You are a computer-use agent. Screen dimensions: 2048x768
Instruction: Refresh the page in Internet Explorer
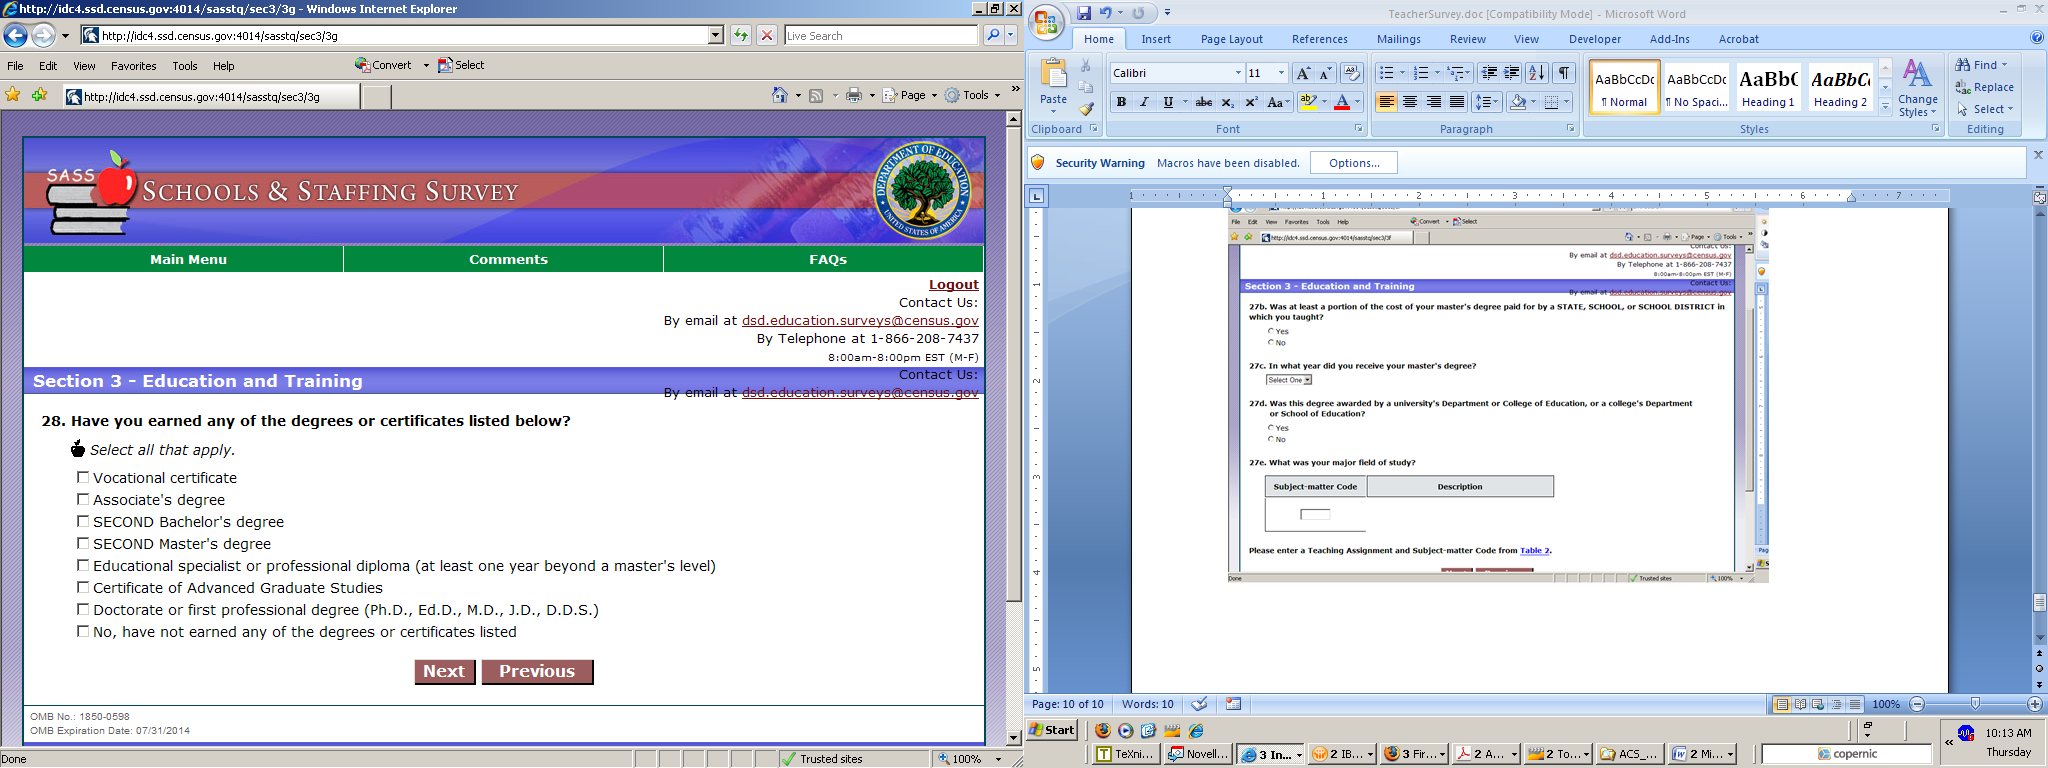[740, 35]
